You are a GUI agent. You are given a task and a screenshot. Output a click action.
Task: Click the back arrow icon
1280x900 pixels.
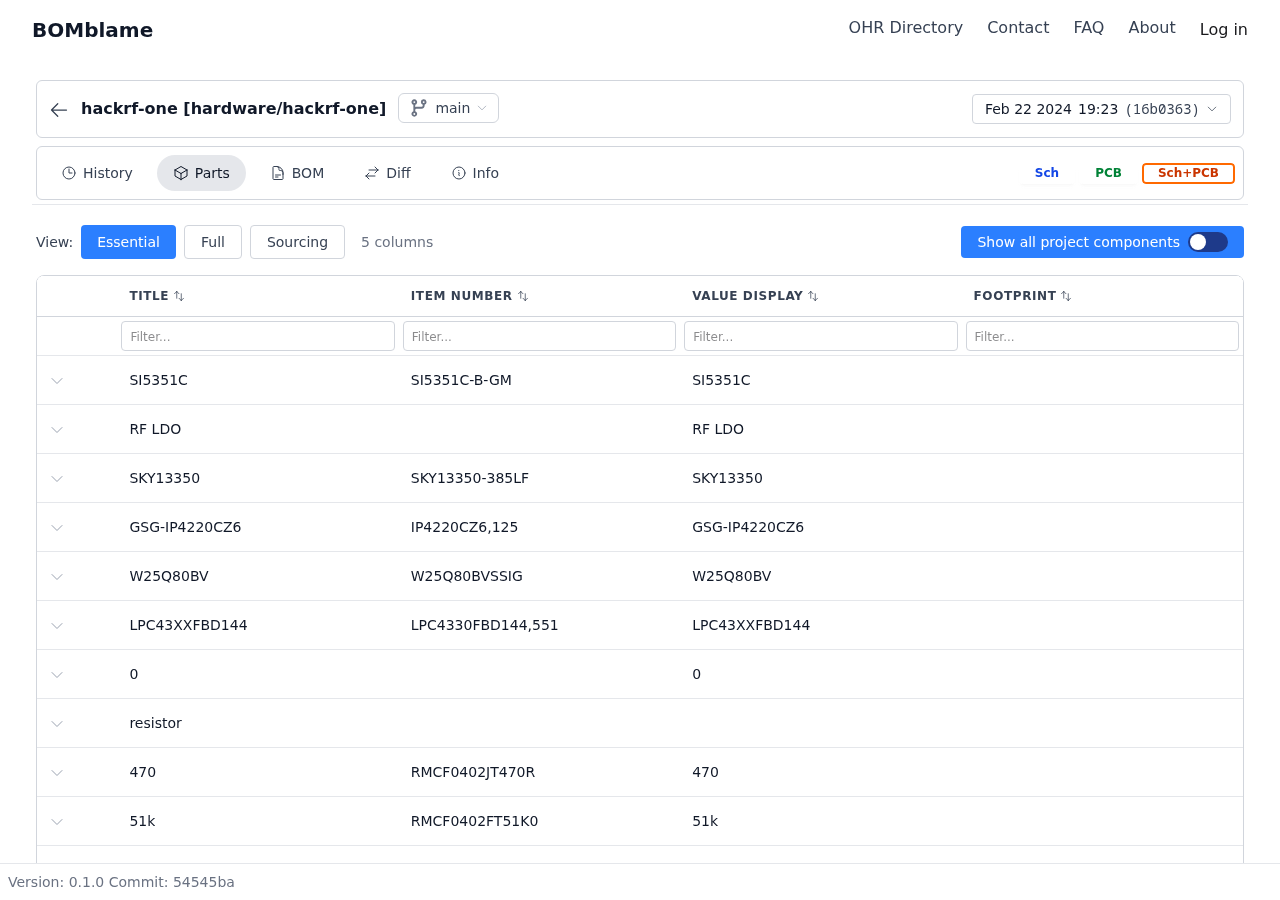tap(59, 109)
